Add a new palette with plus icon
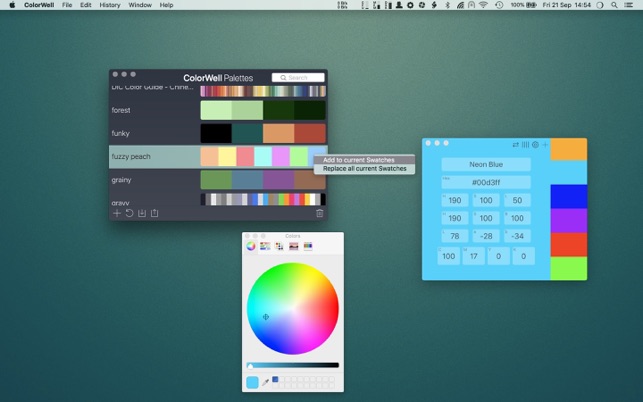This screenshot has height=402, width=643. click(x=117, y=213)
